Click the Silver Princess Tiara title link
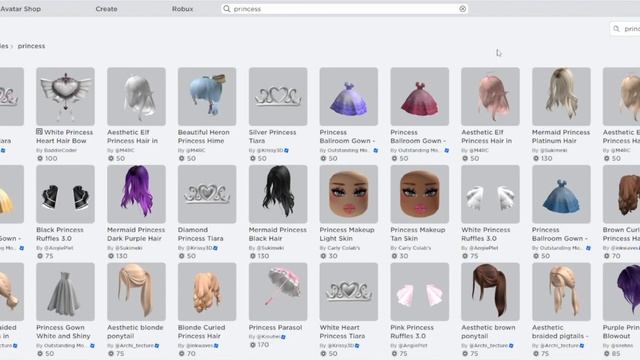The image size is (640, 360). 272,136
